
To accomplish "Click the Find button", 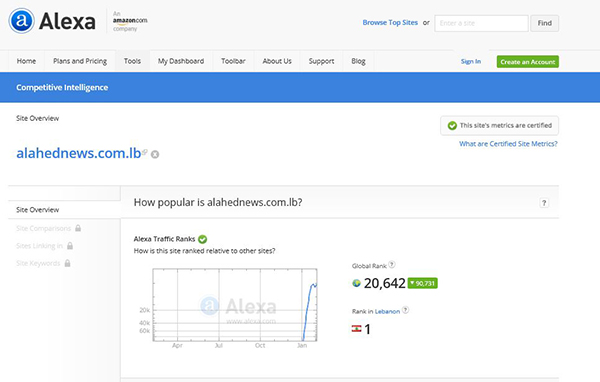I will [545, 23].
